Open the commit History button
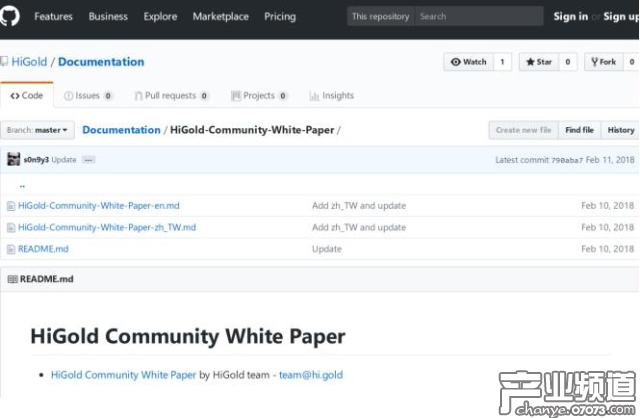Screen dimensions: 640x418 point(620,130)
